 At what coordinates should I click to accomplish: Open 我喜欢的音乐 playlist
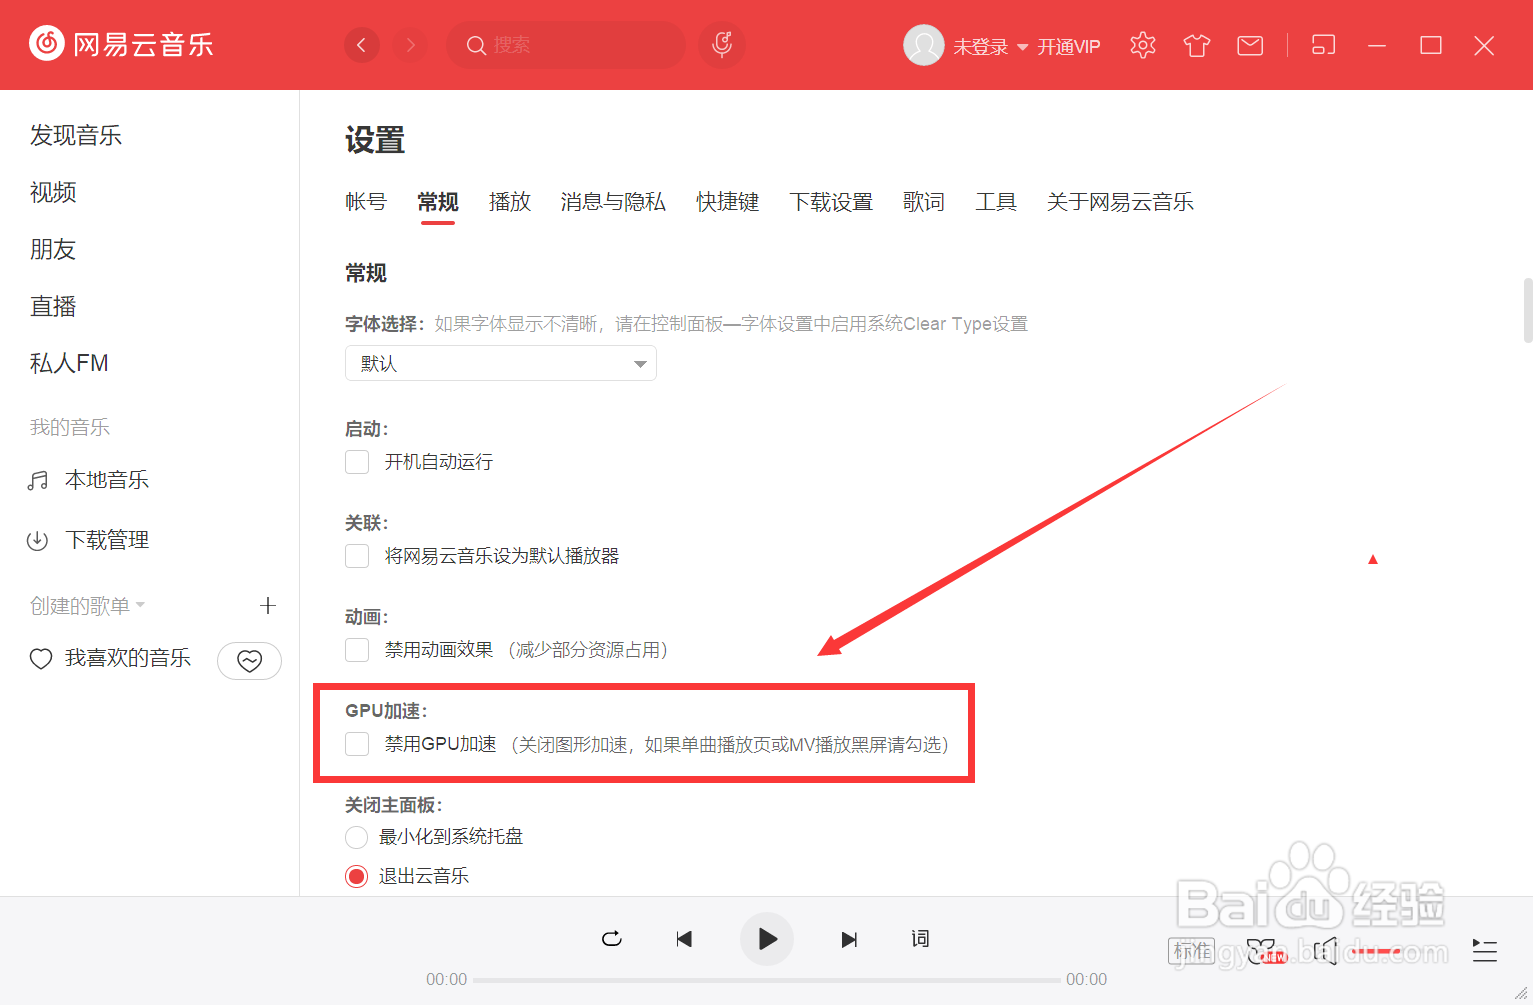(x=128, y=658)
